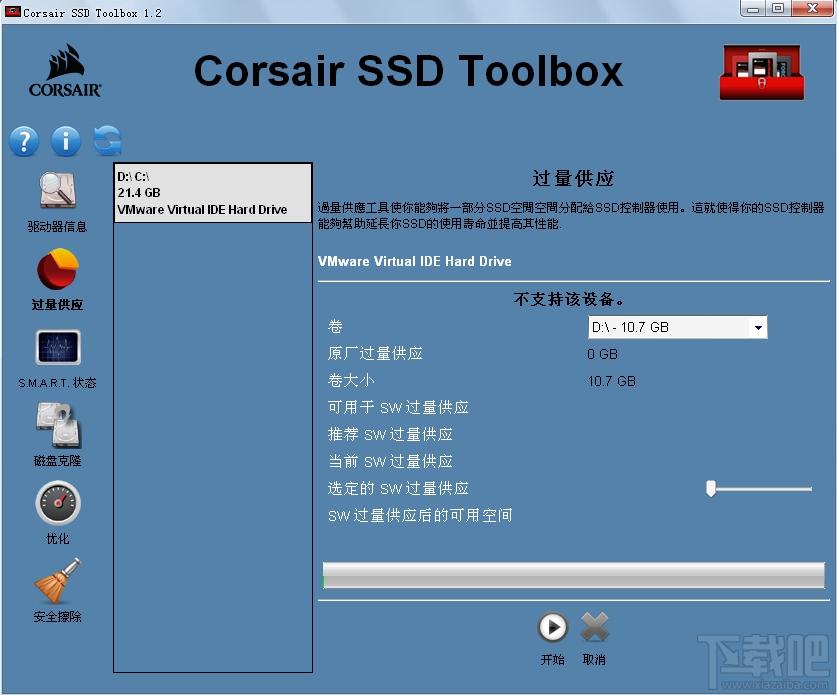Select the VMware Virtual IDE Hard Drive list entry
Viewport: 837px width, 695px height.
tap(212, 193)
